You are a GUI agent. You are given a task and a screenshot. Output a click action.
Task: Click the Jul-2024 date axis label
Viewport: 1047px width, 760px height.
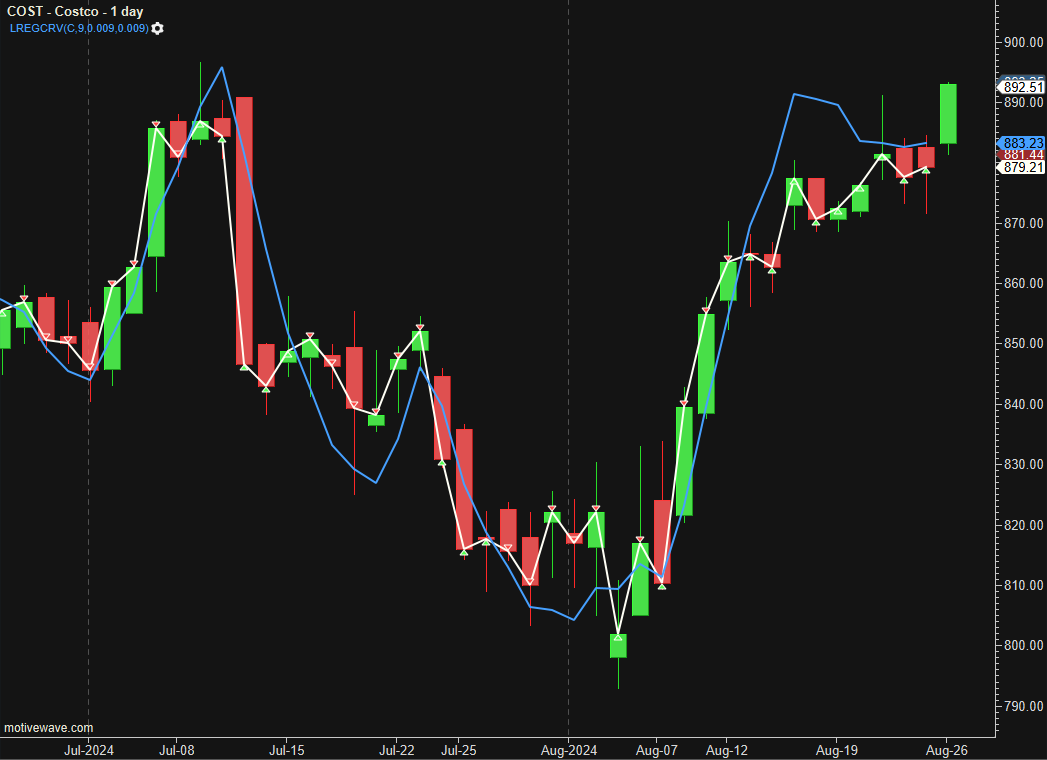click(x=89, y=750)
